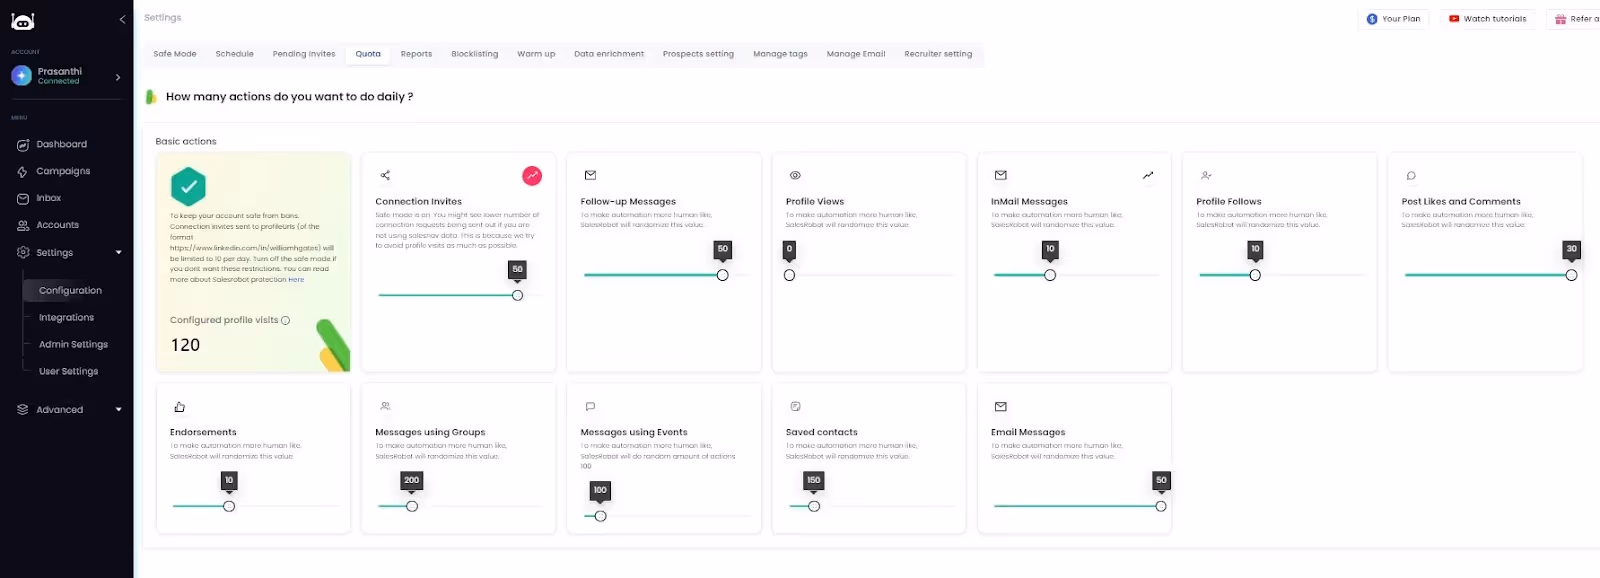Open the Blocklisting tab
This screenshot has width=1600, height=578.
coord(474,54)
